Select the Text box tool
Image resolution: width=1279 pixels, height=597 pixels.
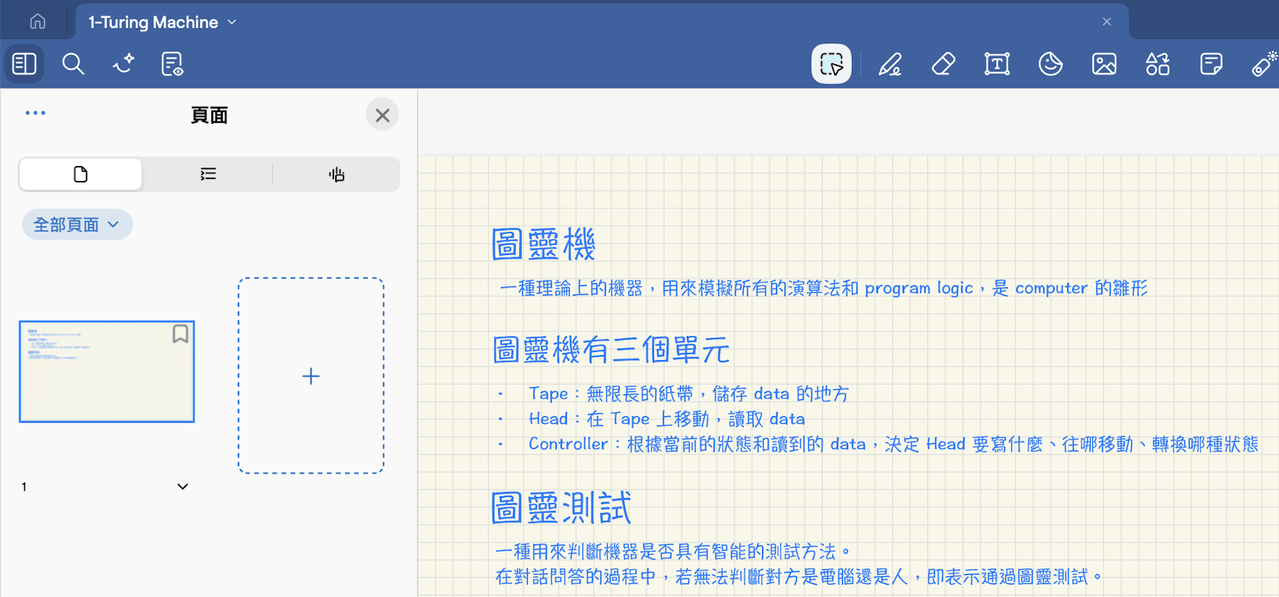(x=997, y=64)
